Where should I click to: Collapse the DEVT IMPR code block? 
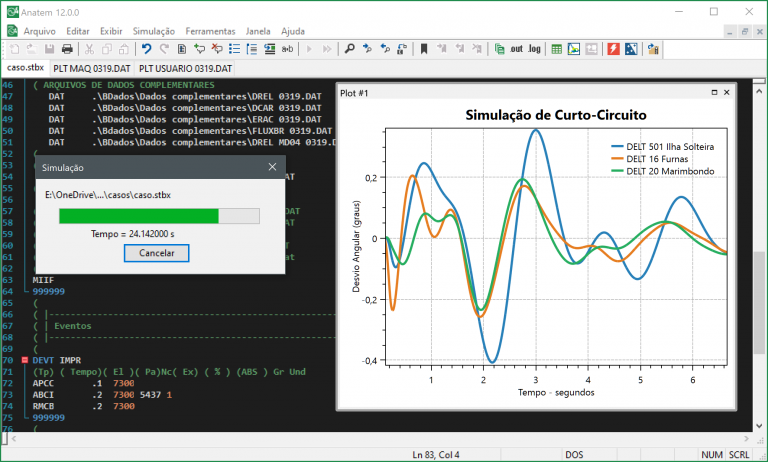(x=24, y=359)
